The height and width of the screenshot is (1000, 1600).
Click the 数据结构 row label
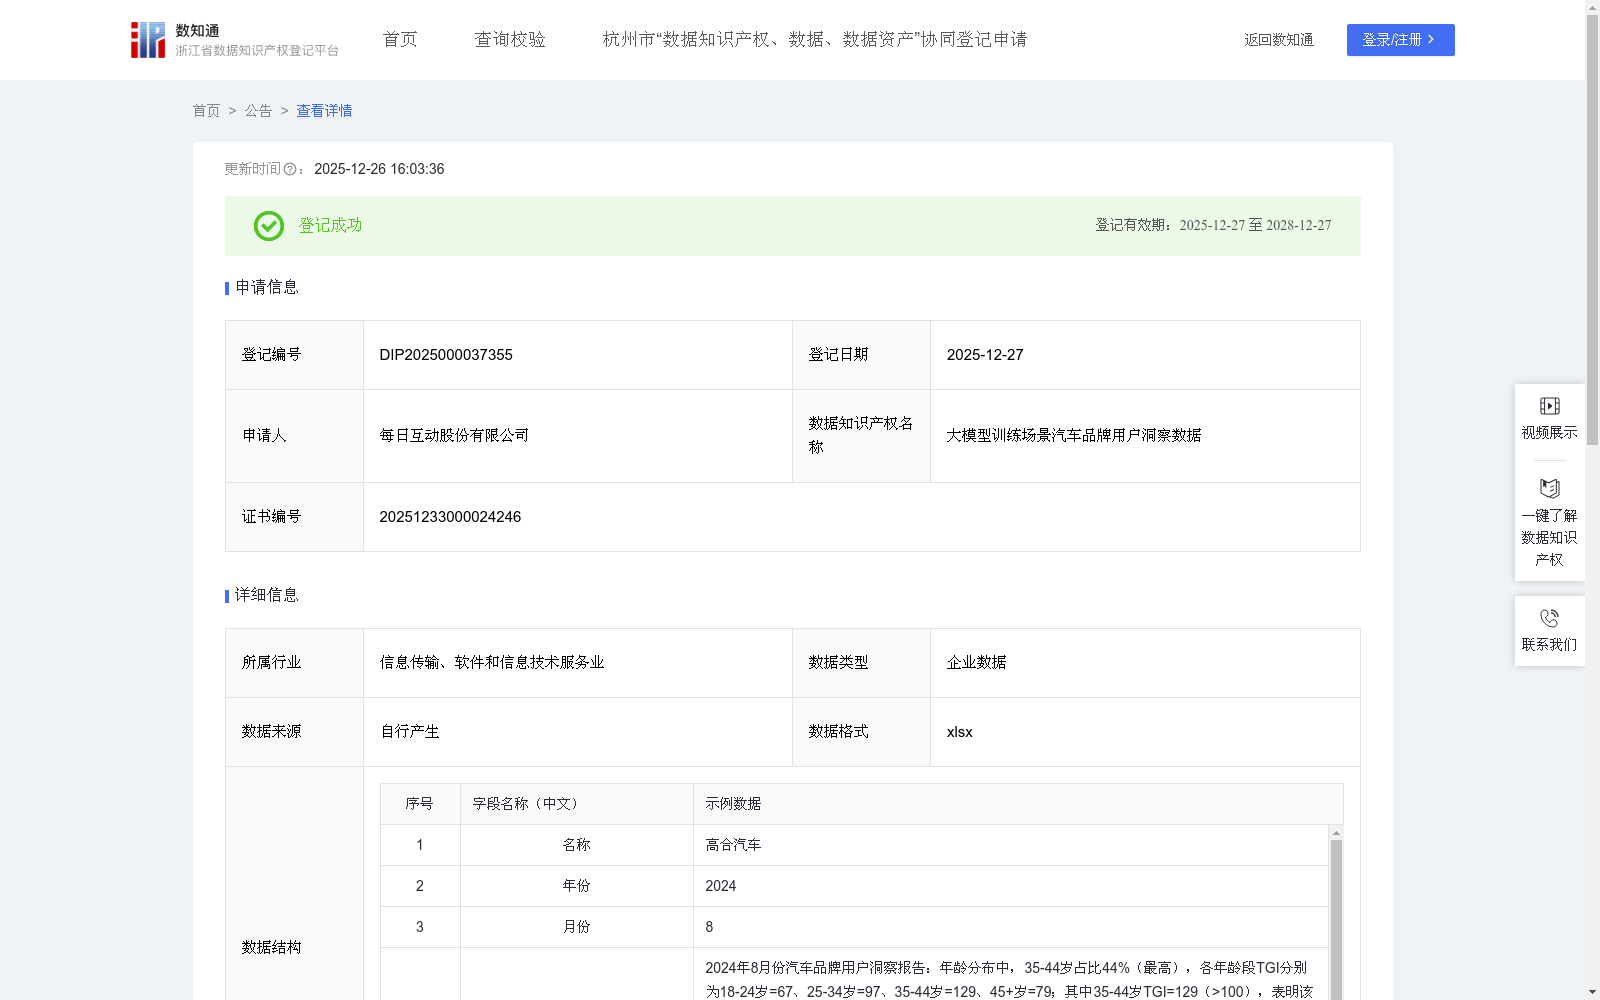[271, 947]
